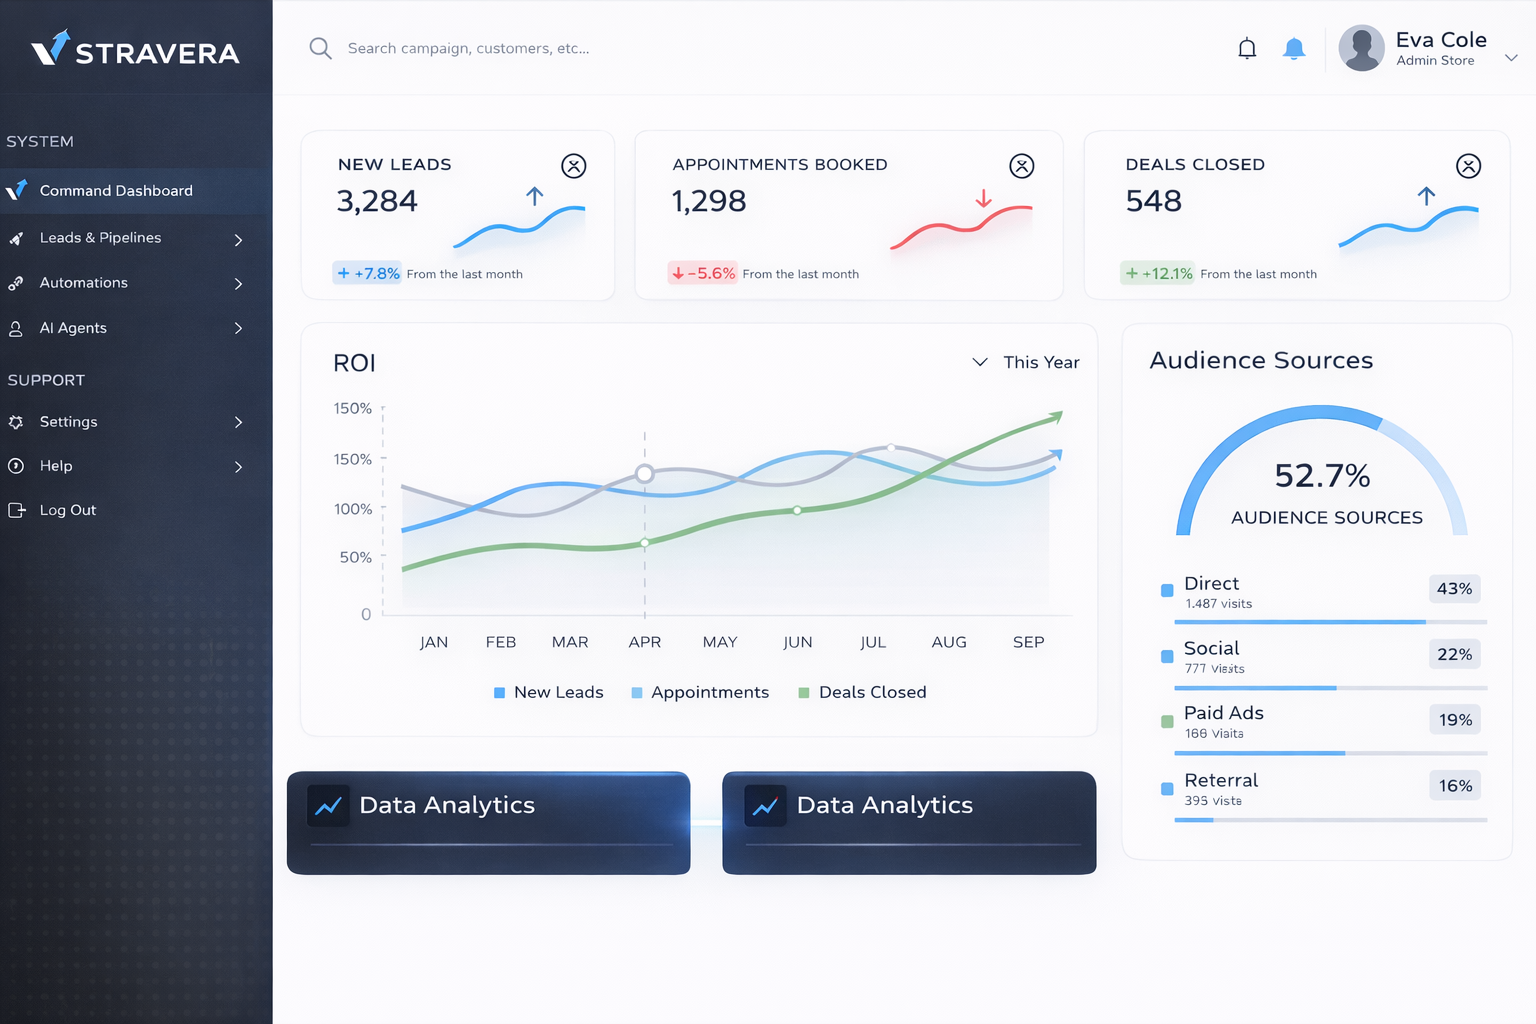
Task: Open the Help menu label
Action: point(56,466)
